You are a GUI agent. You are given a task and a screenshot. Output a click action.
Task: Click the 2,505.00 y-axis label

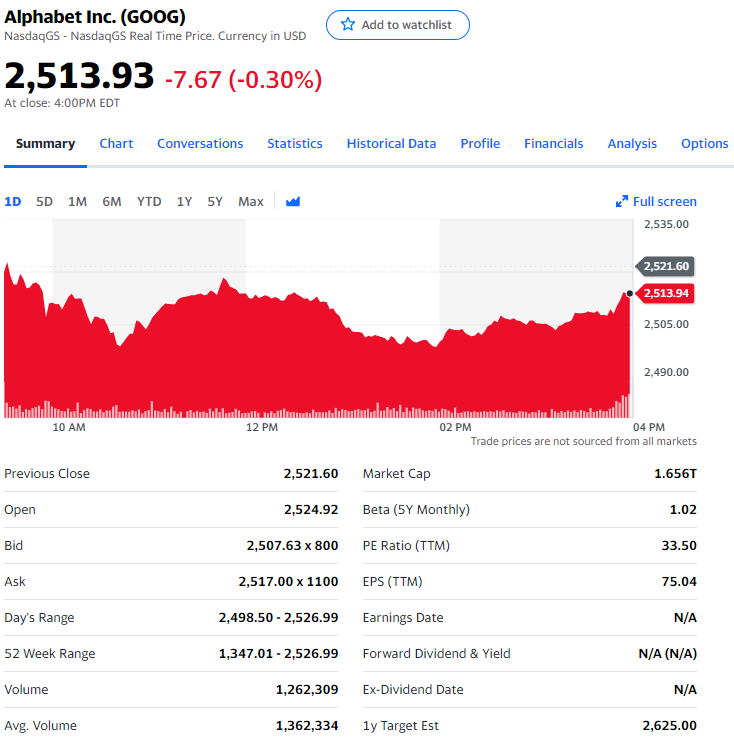coord(666,324)
